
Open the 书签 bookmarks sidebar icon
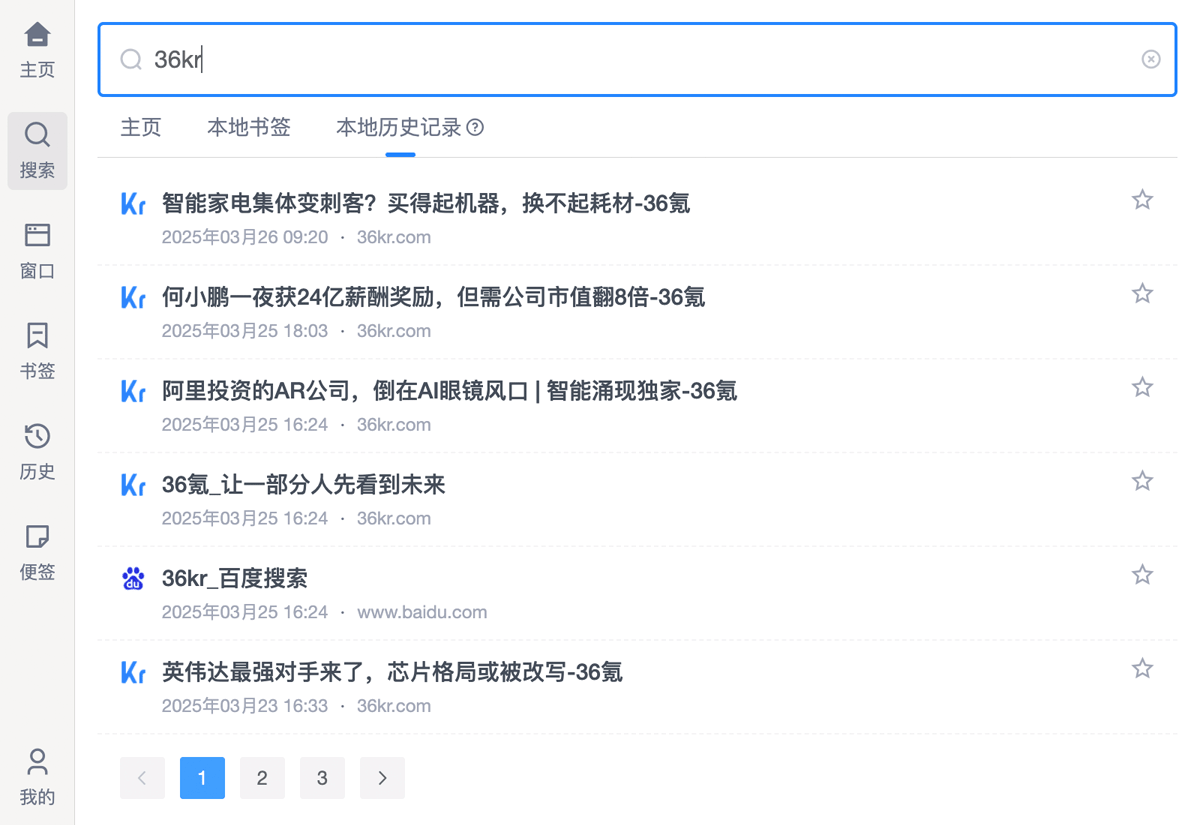pyautogui.click(x=37, y=351)
